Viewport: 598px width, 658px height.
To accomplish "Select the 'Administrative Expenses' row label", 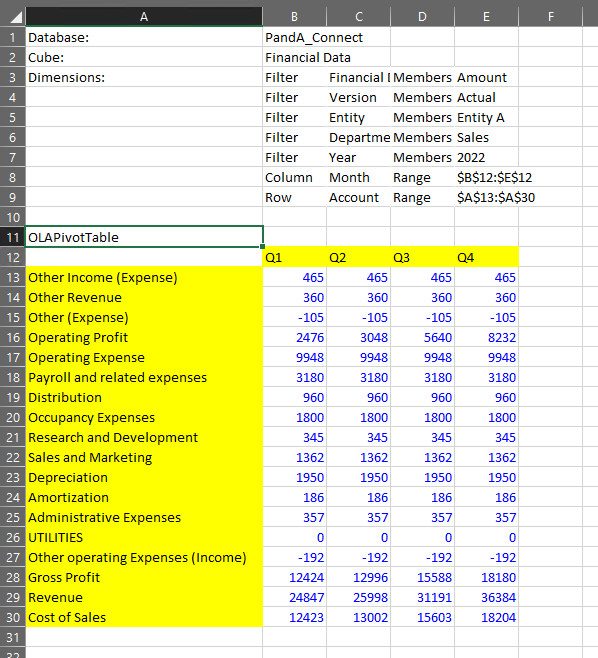I will click(144, 517).
